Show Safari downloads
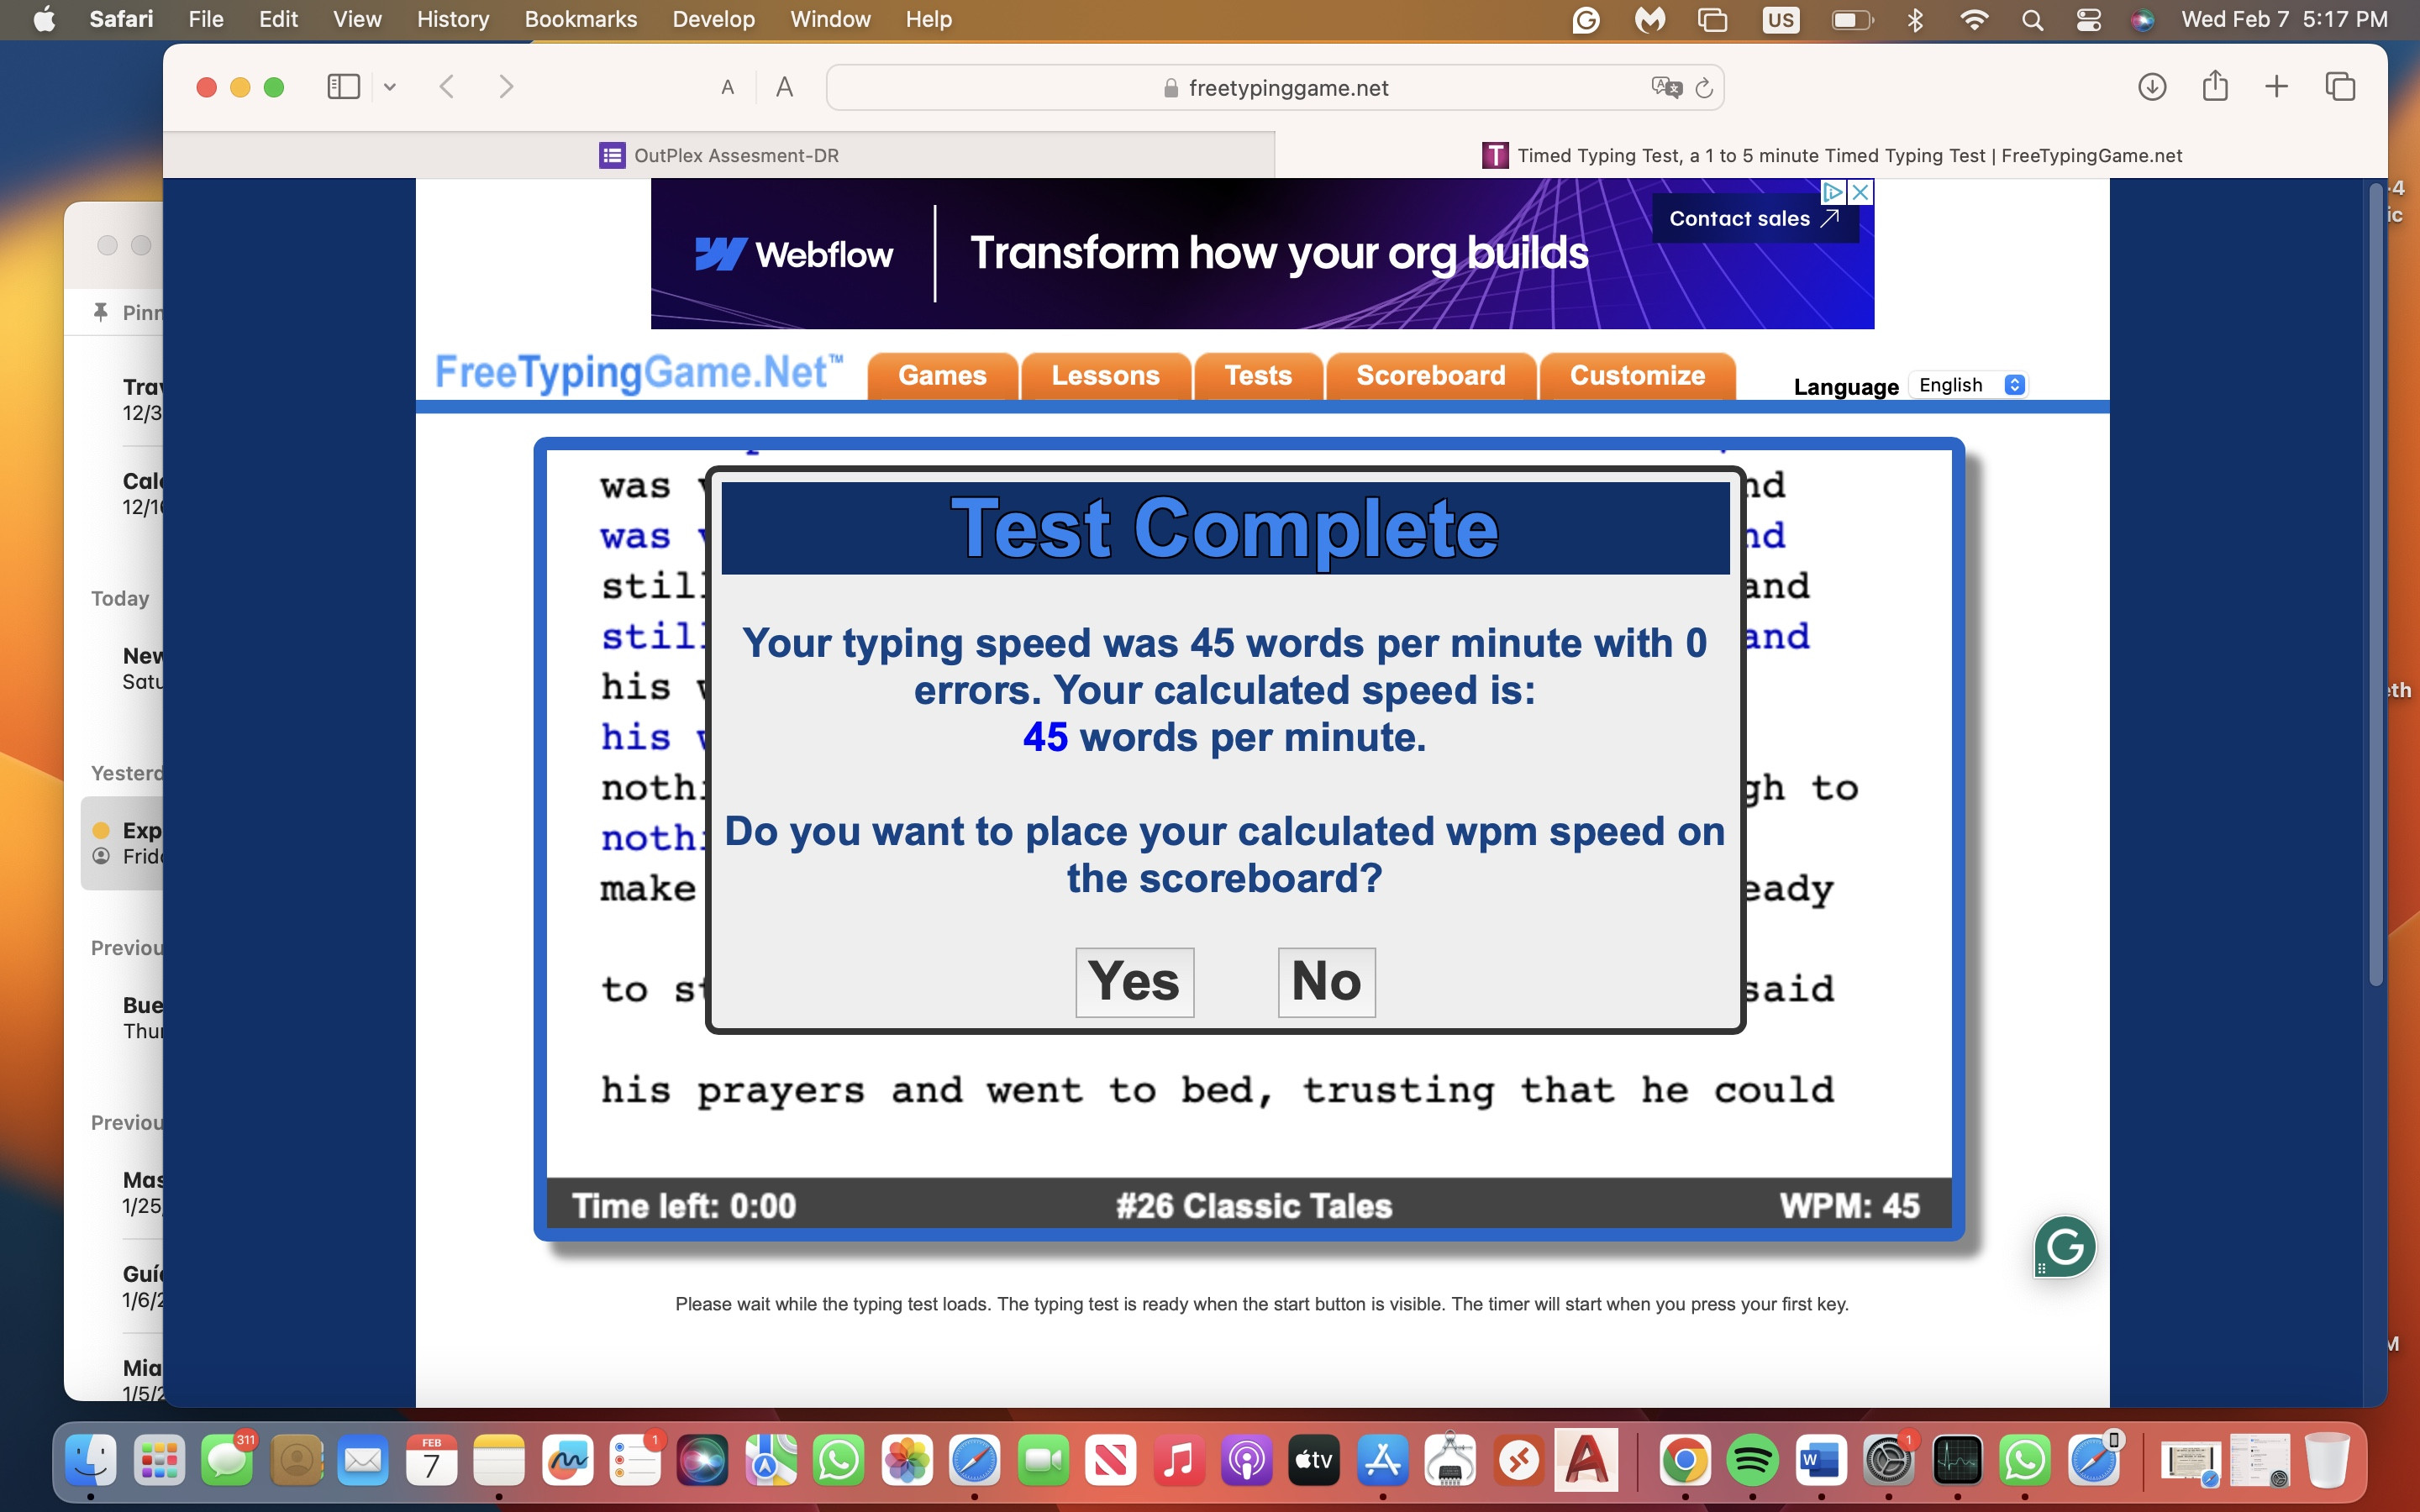Viewport: 2420px width, 1512px height. 2152,87
